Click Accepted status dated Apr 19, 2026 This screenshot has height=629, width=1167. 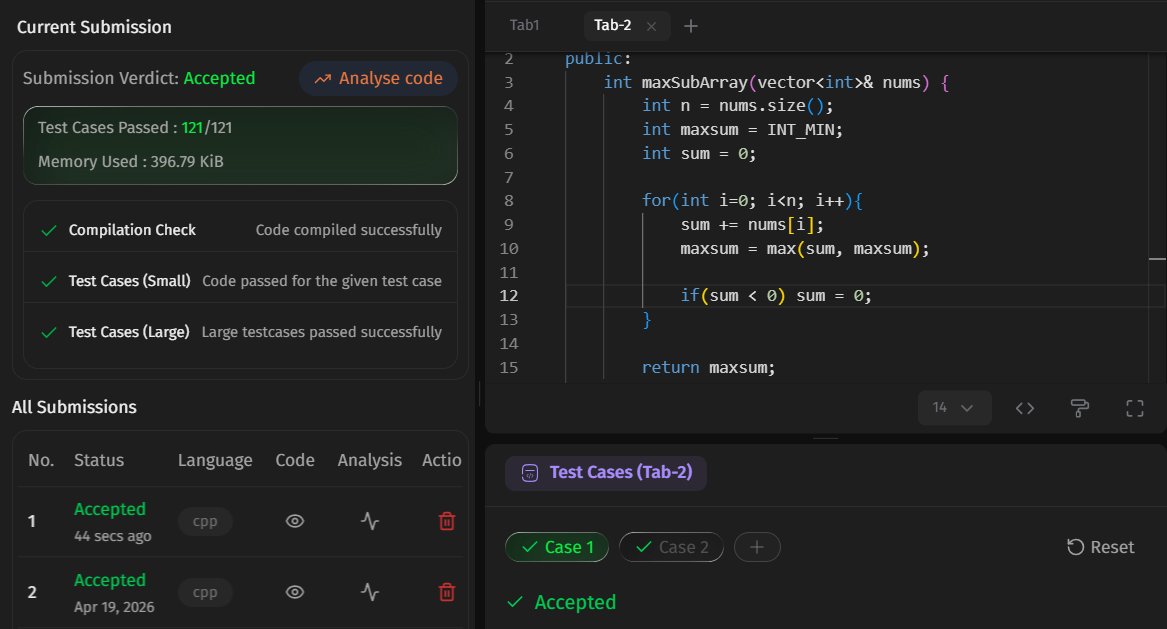(x=110, y=580)
